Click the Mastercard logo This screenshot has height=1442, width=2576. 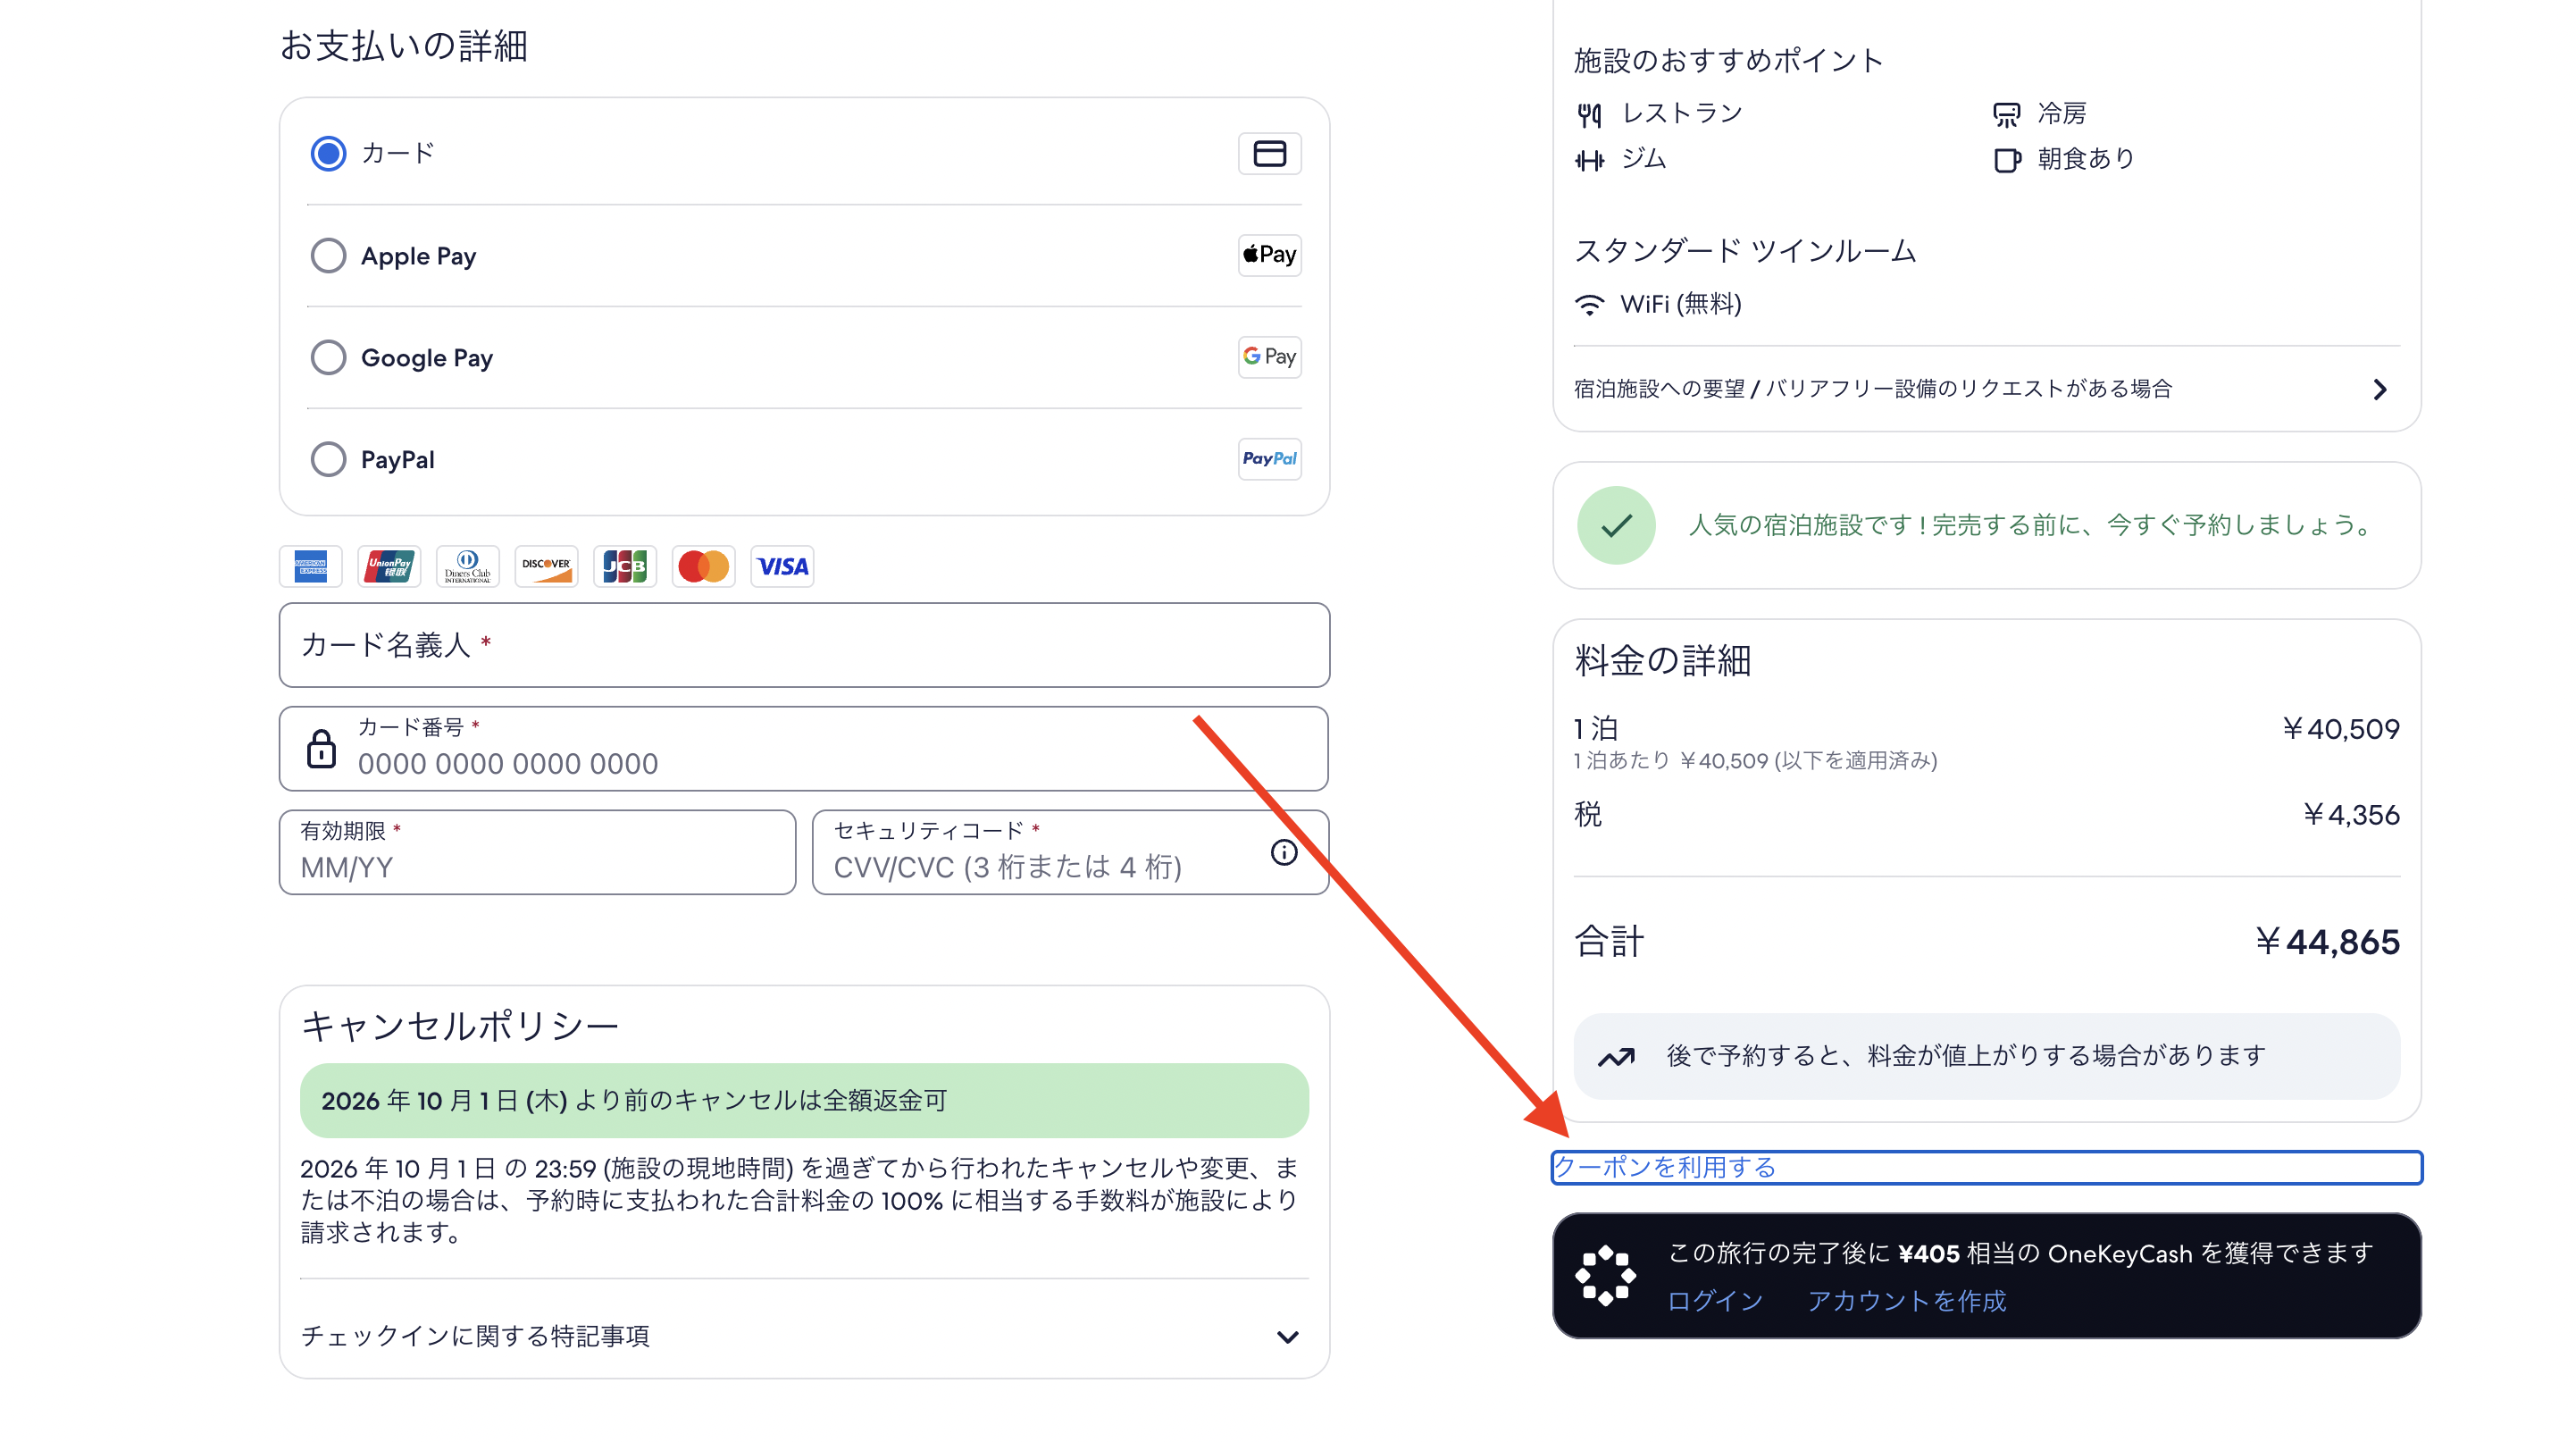click(703, 567)
